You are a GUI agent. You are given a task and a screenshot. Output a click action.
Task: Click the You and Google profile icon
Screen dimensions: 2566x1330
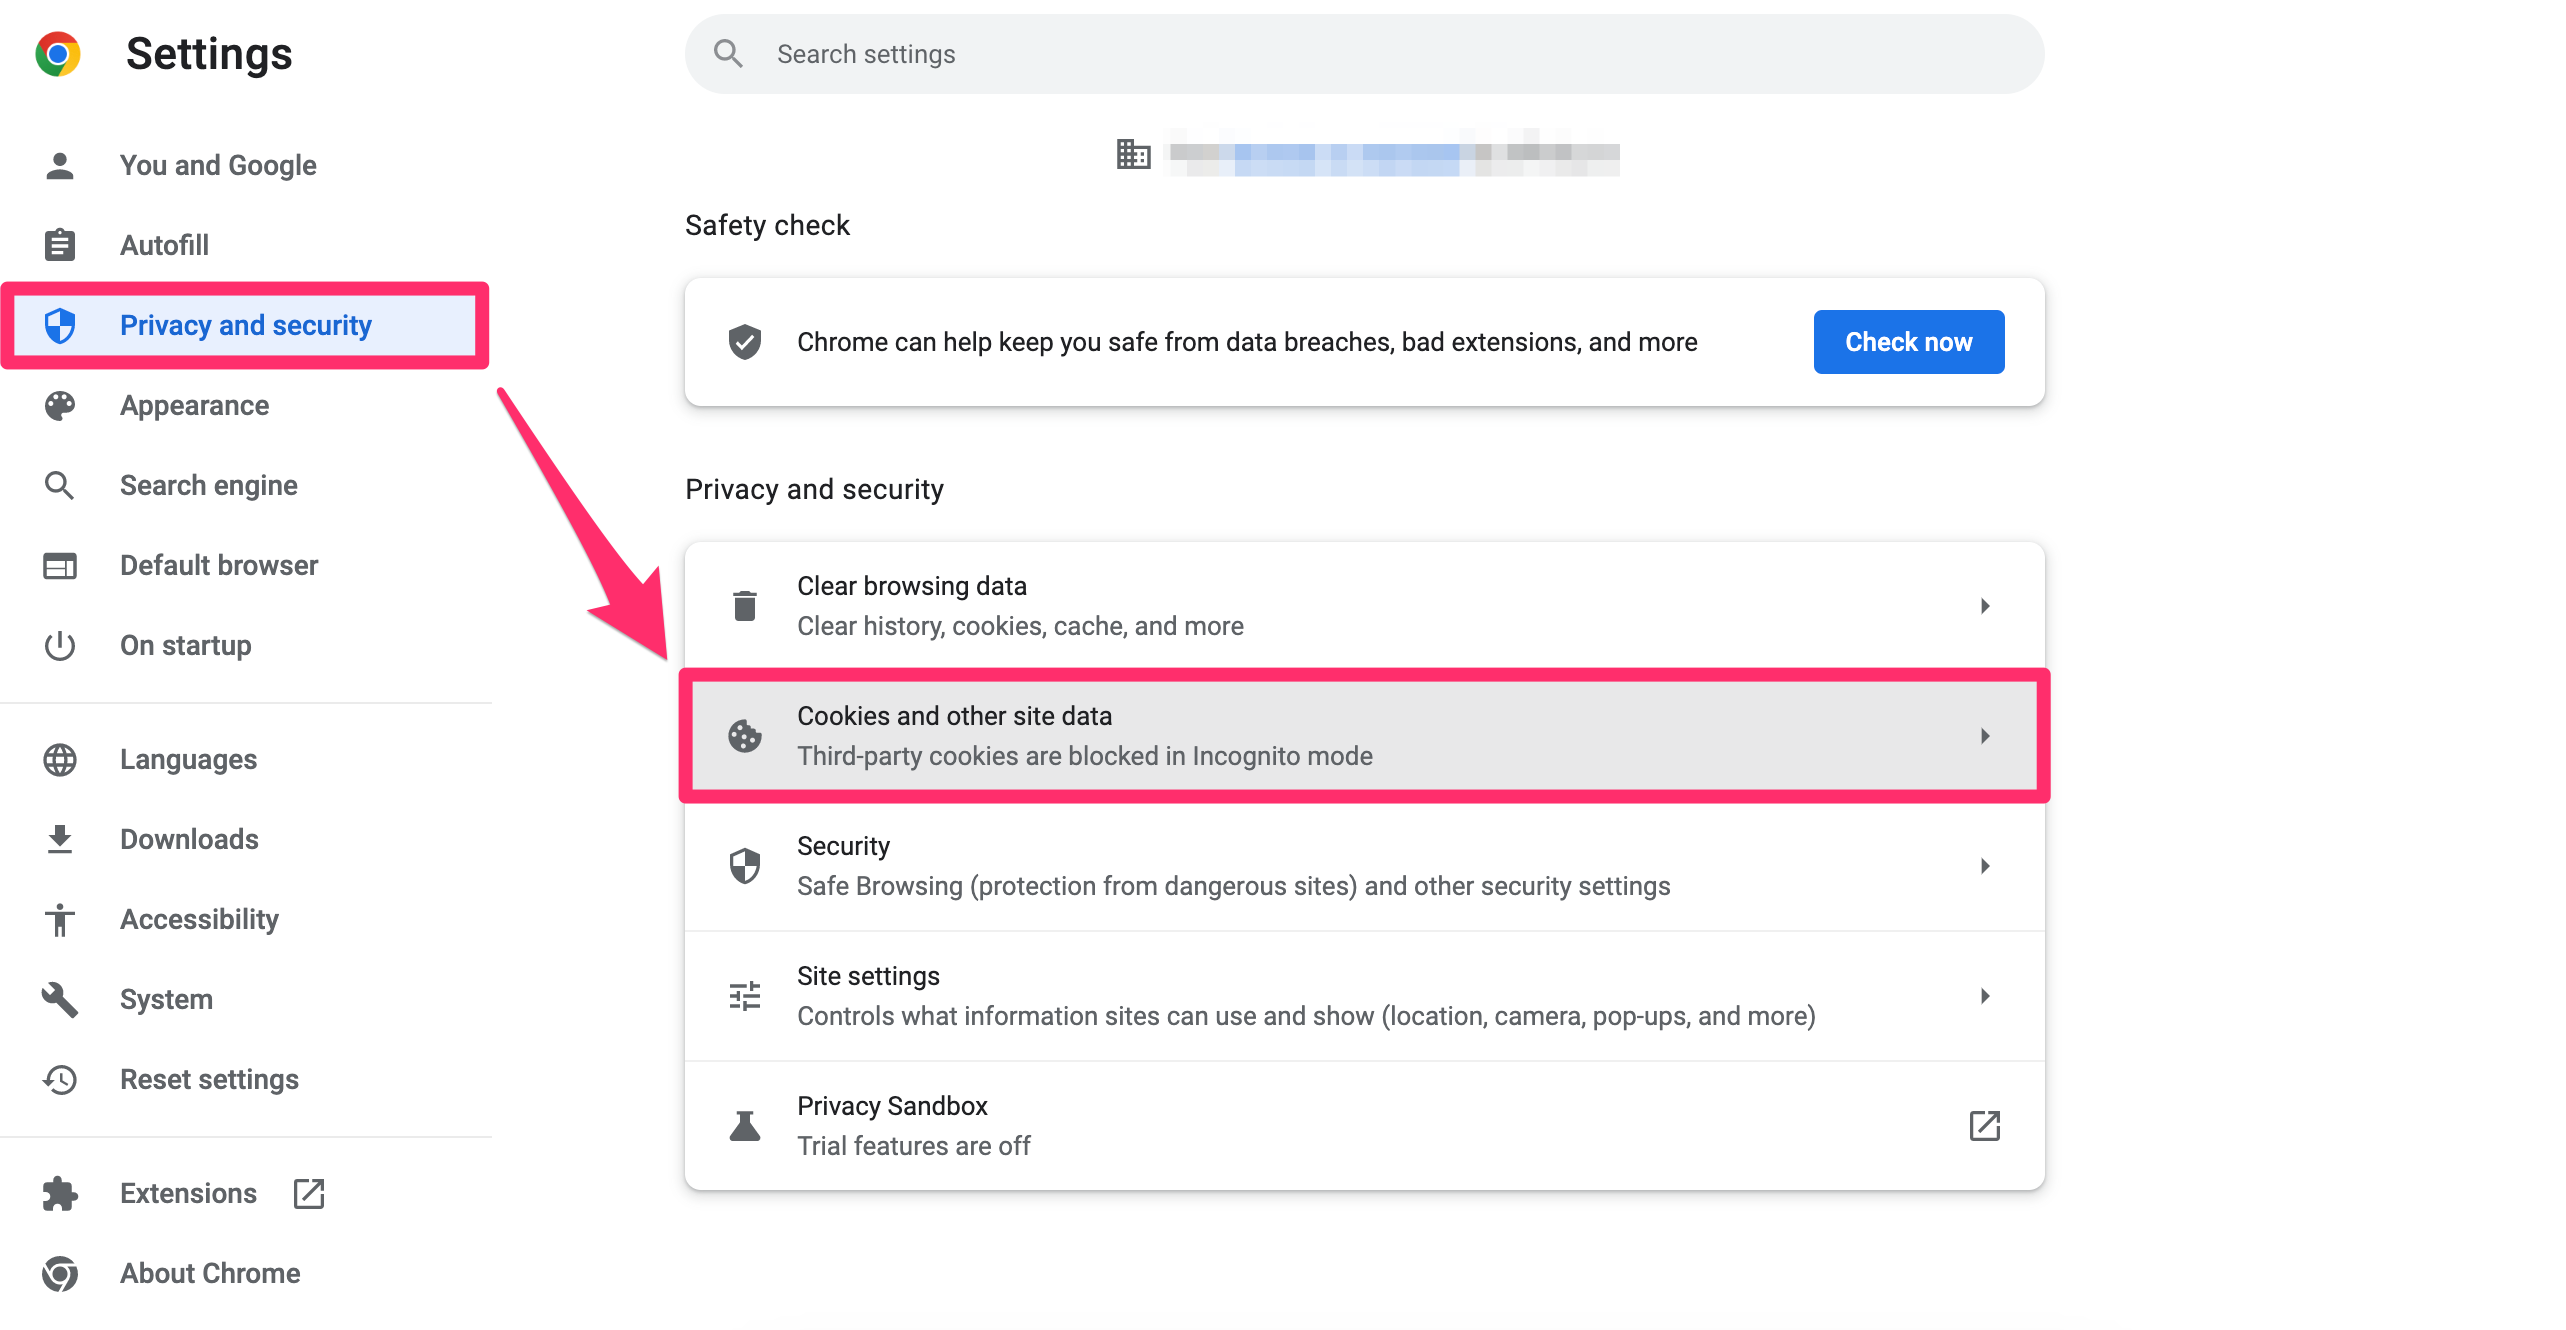[60, 164]
